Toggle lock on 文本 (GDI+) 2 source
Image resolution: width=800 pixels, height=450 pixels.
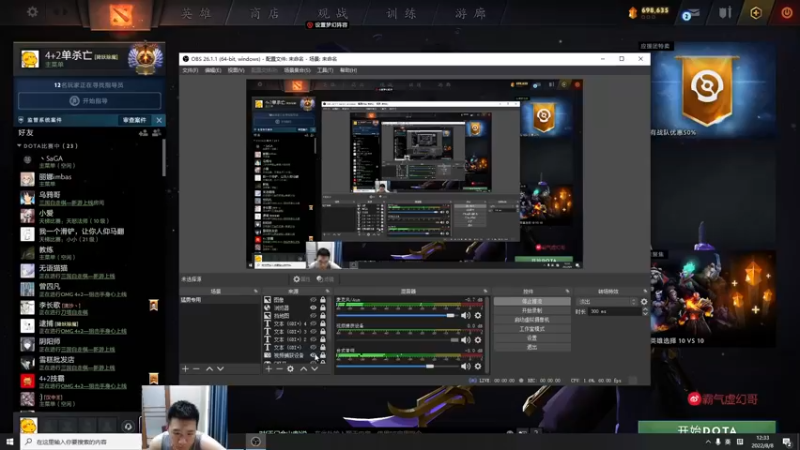[x=322, y=339]
